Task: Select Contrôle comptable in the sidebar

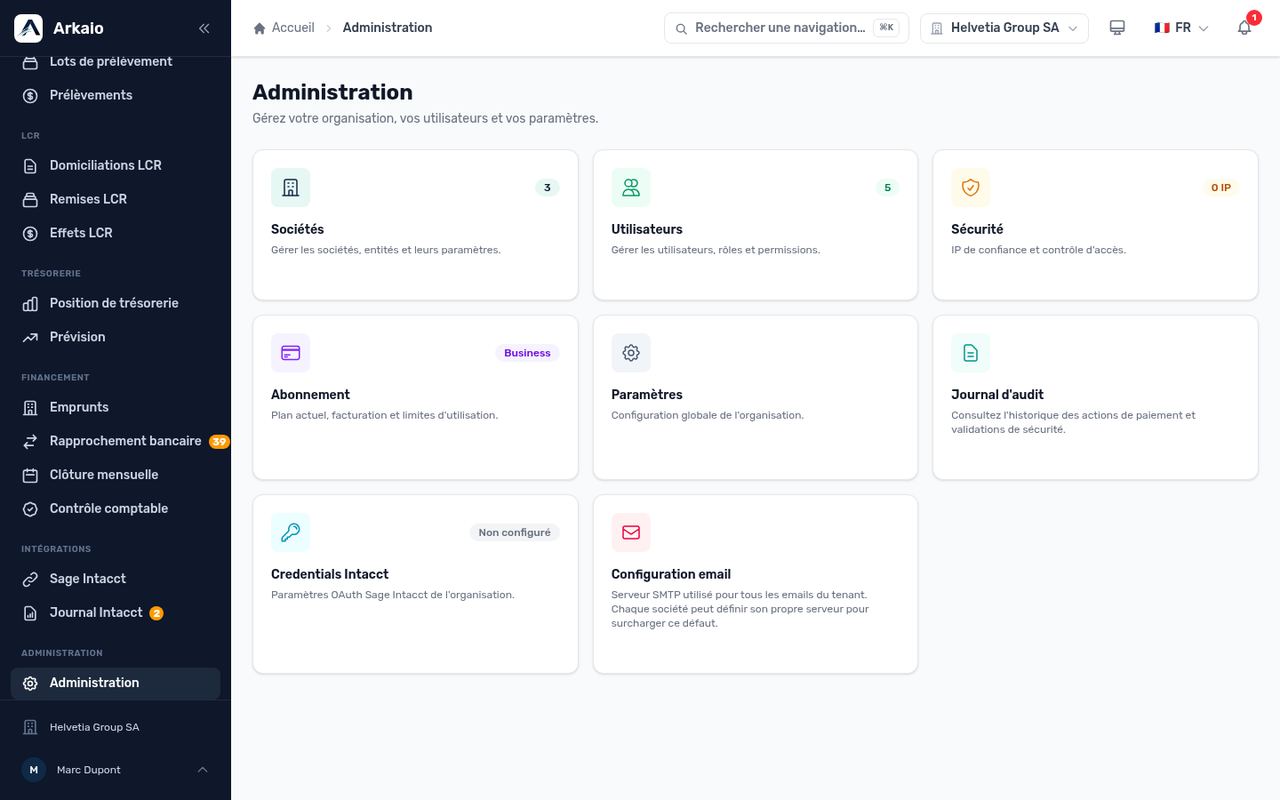Action: click(x=116, y=509)
